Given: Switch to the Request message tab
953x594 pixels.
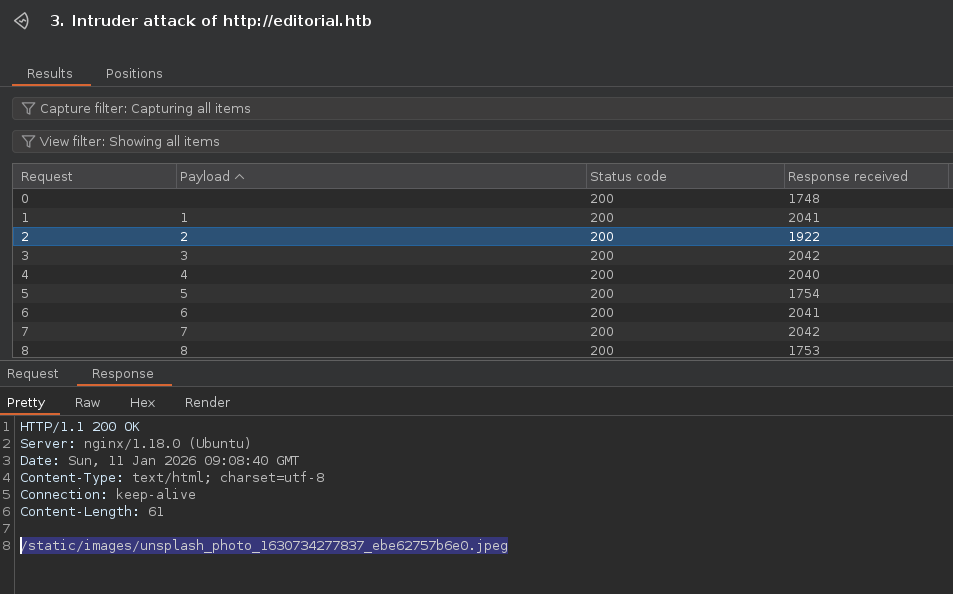Looking at the screenshot, I should (33, 373).
